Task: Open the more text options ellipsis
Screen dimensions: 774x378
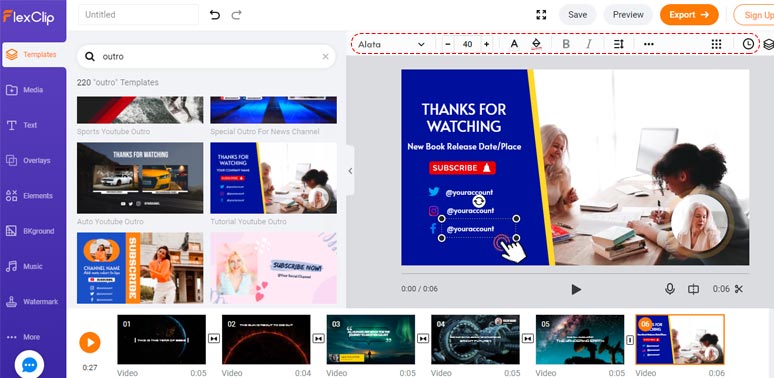Action: click(x=649, y=44)
